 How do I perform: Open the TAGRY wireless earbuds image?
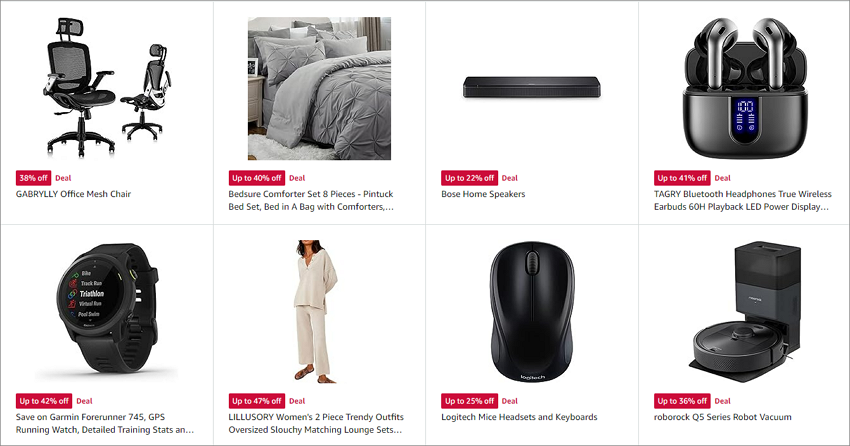click(745, 87)
